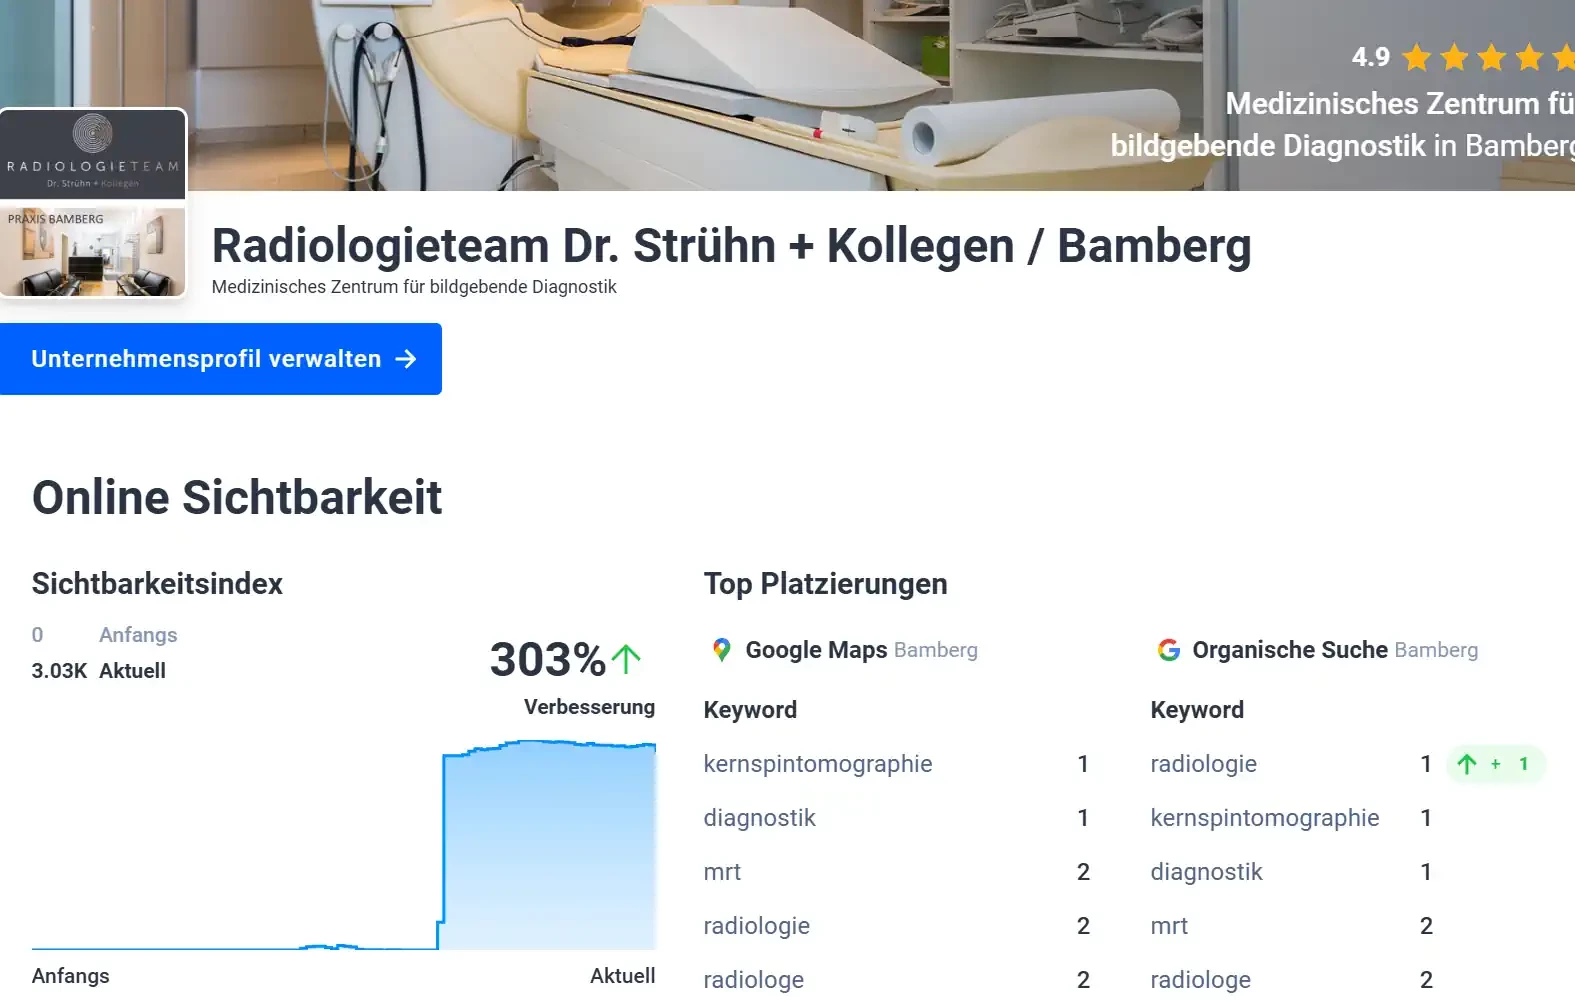Click the Google G logo icon

point(1168,650)
